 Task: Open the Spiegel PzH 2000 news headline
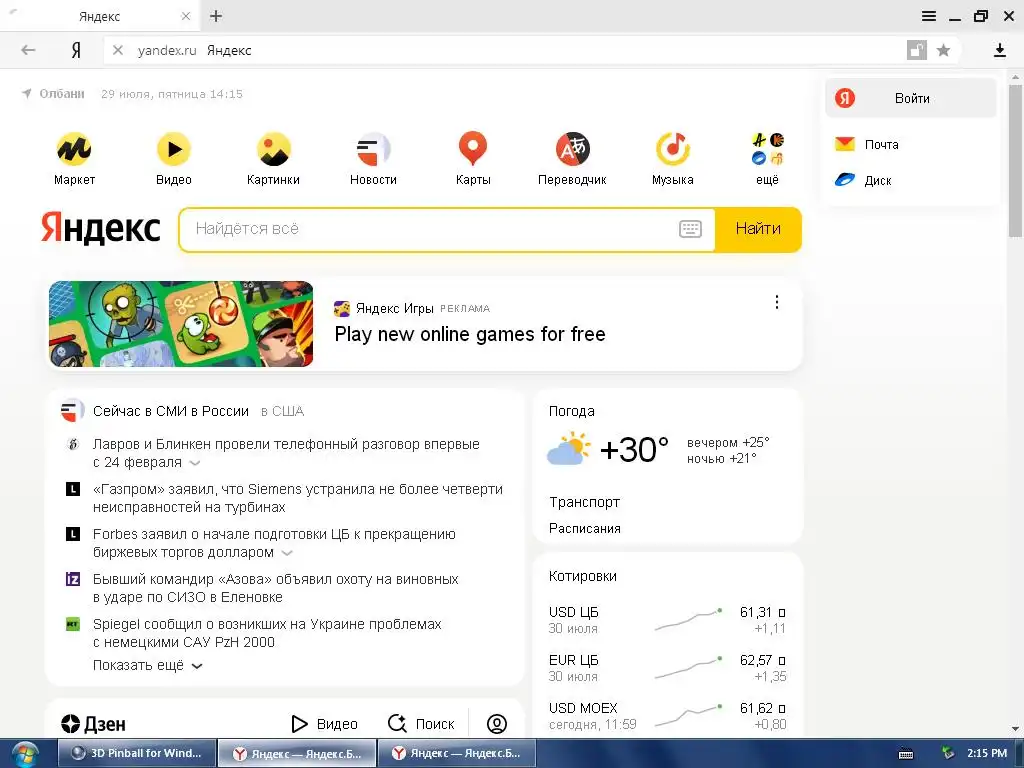point(267,633)
